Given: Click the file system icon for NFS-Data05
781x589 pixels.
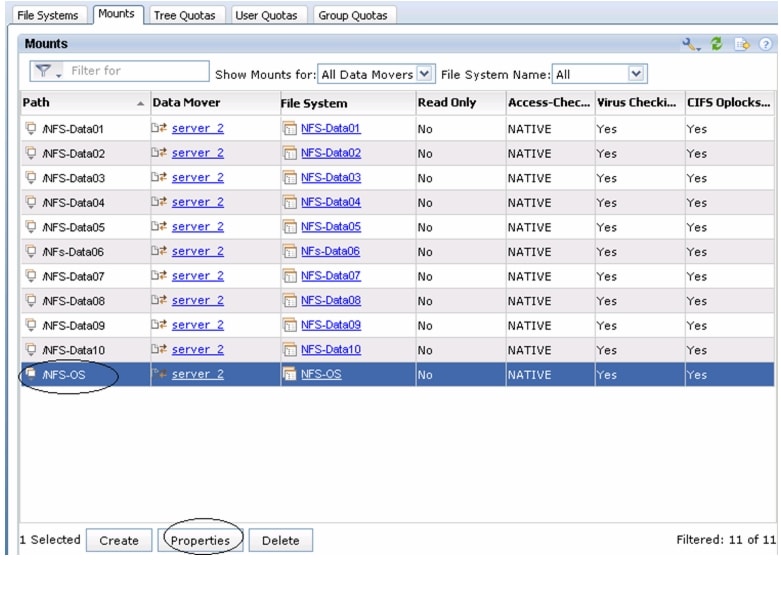Looking at the screenshot, I should point(290,227).
